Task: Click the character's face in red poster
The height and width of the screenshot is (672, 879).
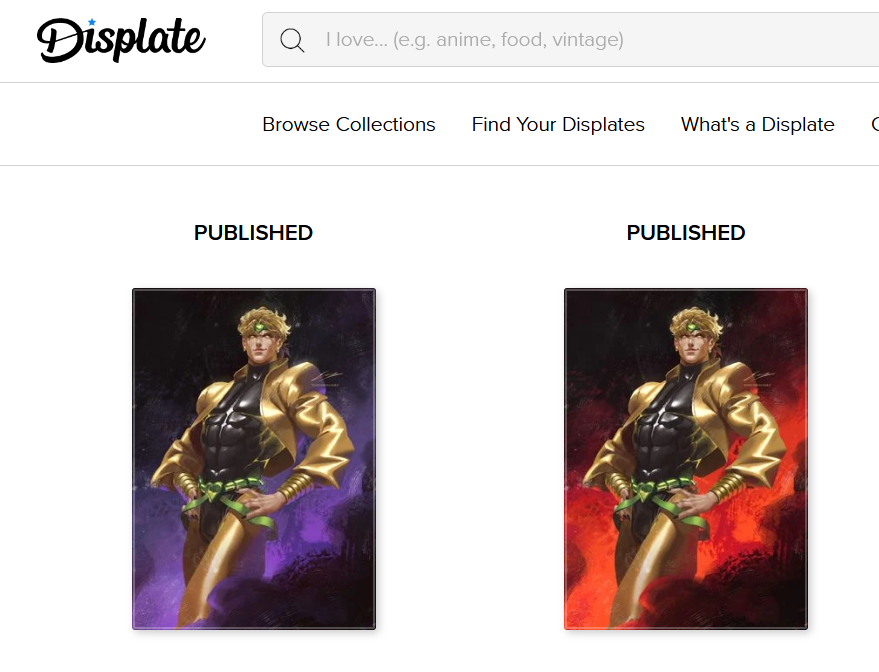Action: point(692,346)
